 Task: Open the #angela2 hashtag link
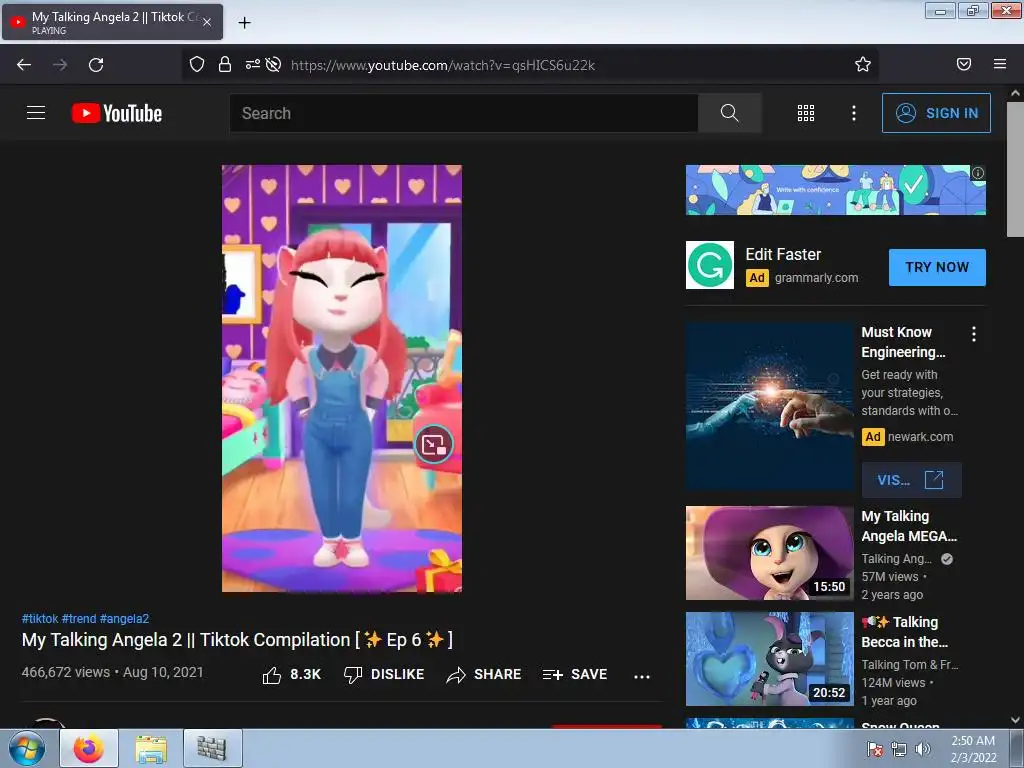pyautogui.click(x=124, y=618)
